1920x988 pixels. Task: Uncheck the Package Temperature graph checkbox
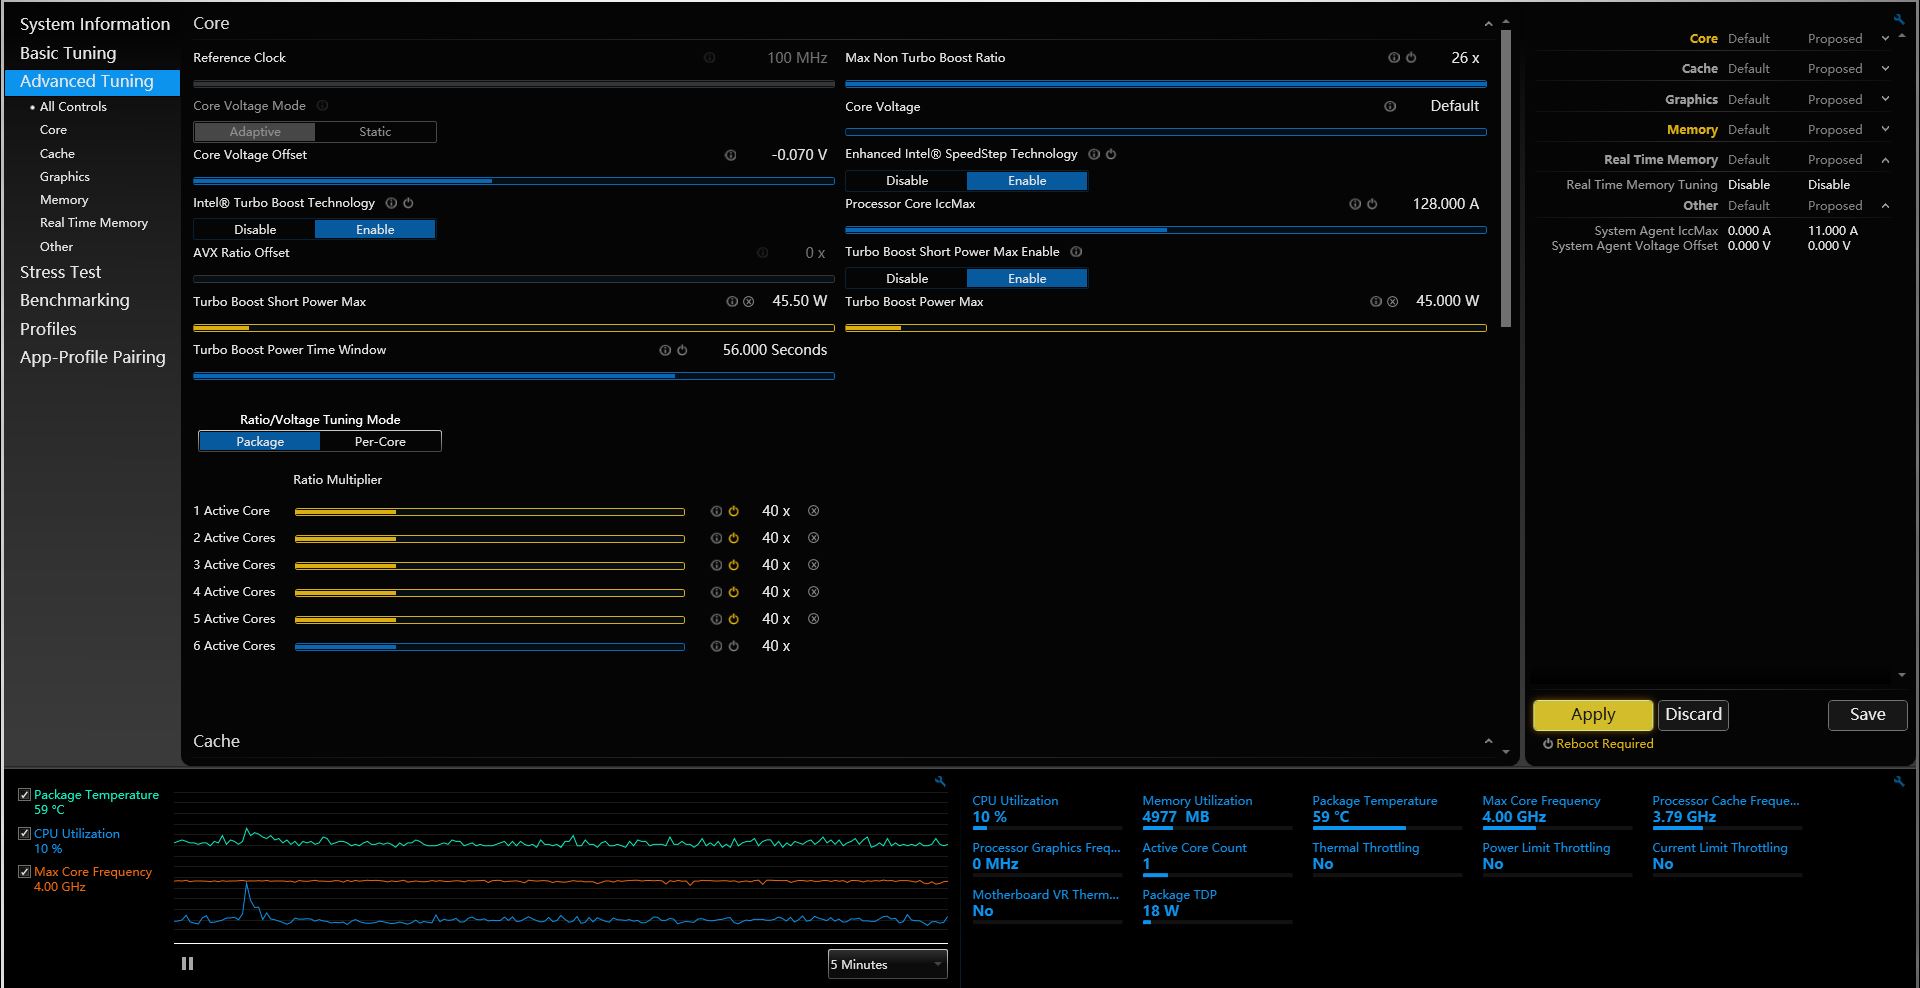25,795
